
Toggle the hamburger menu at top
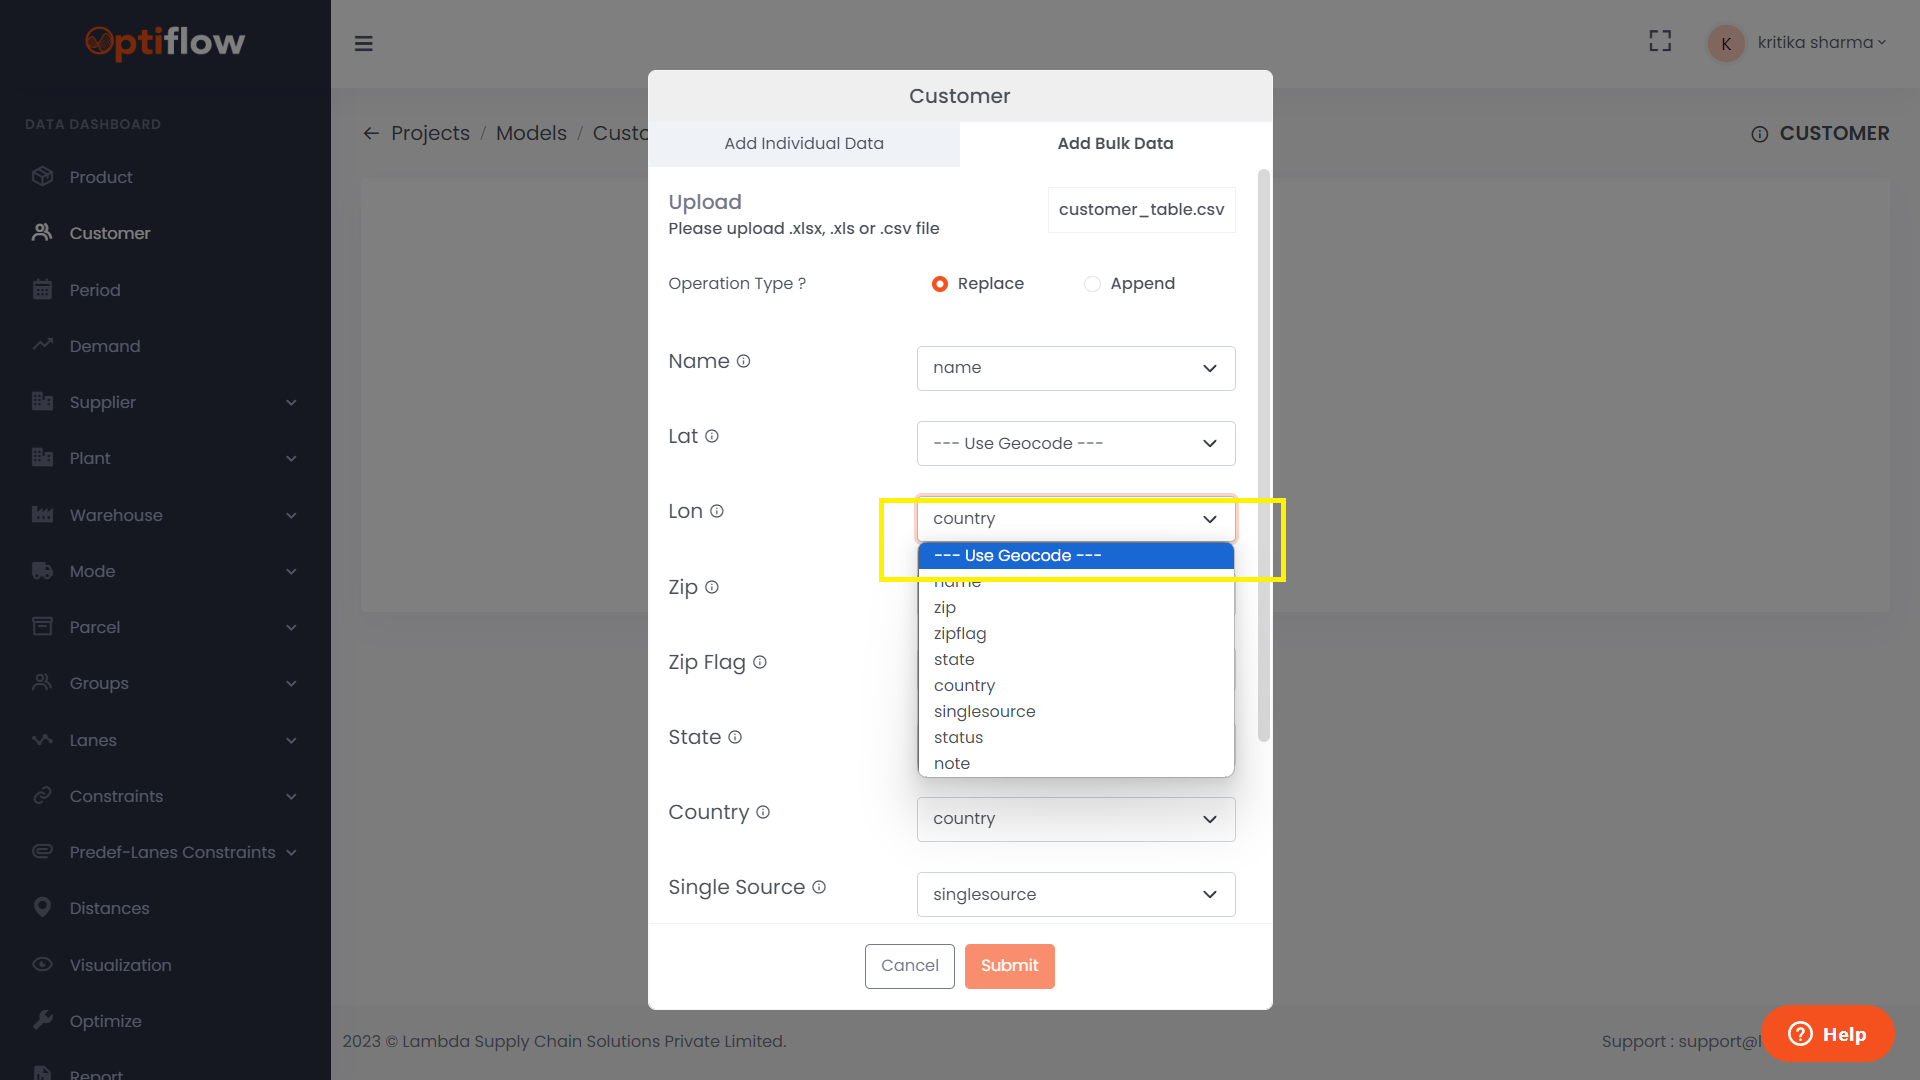coord(364,43)
